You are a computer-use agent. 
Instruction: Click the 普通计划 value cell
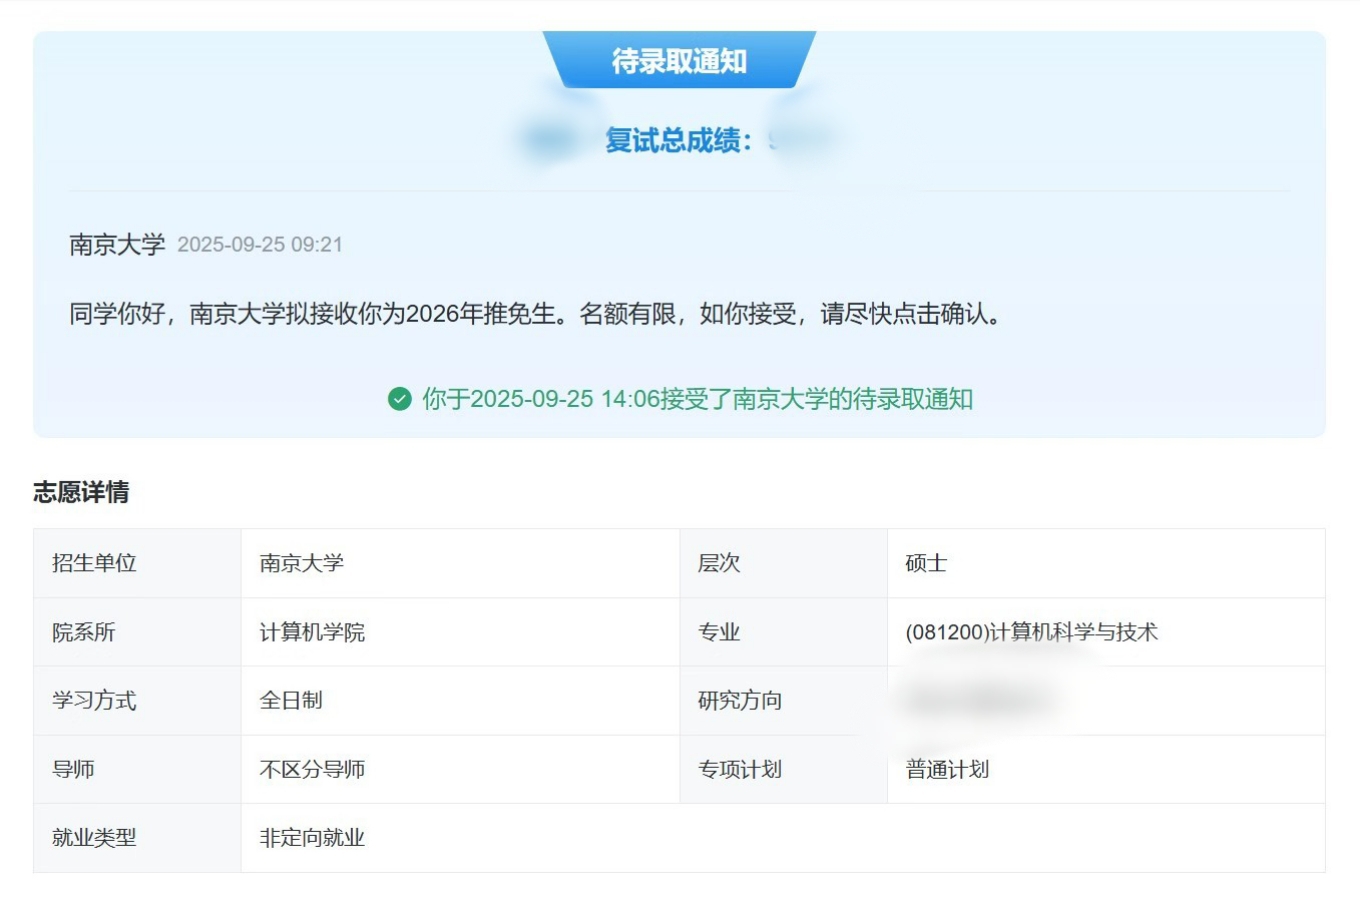[1106, 769]
